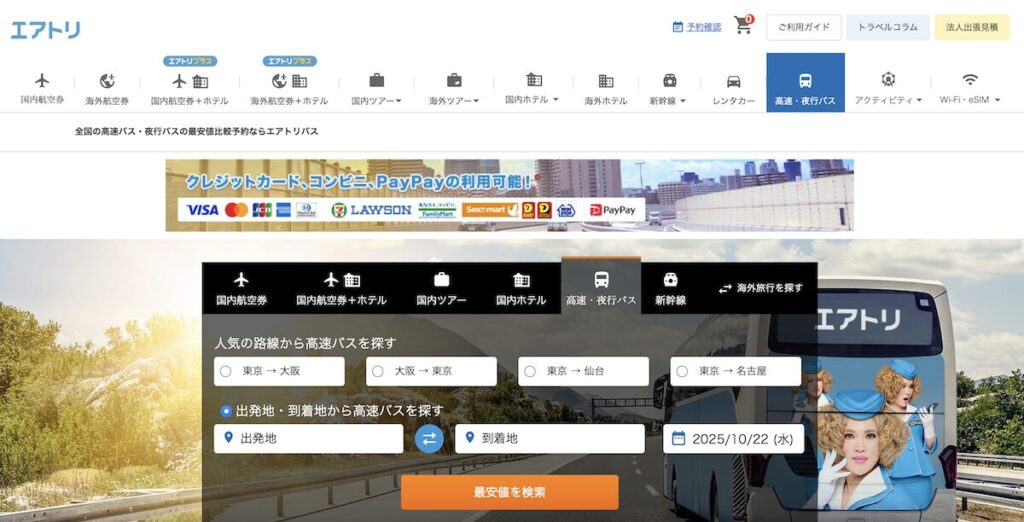Image resolution: width=1024 pixels, height=522 pixels.
Task: Click the shopping cart icon
Action: (x=743, y=26)
